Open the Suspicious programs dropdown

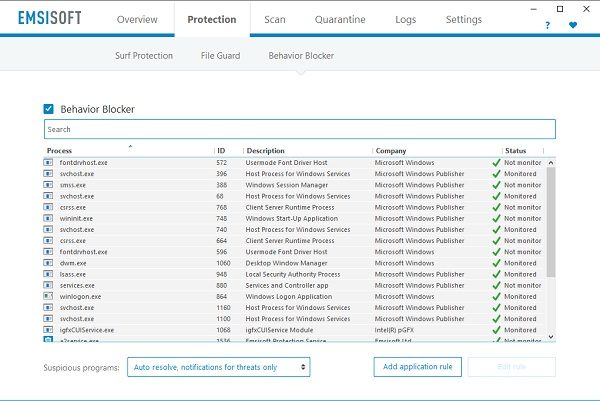(x=218, y=367)
